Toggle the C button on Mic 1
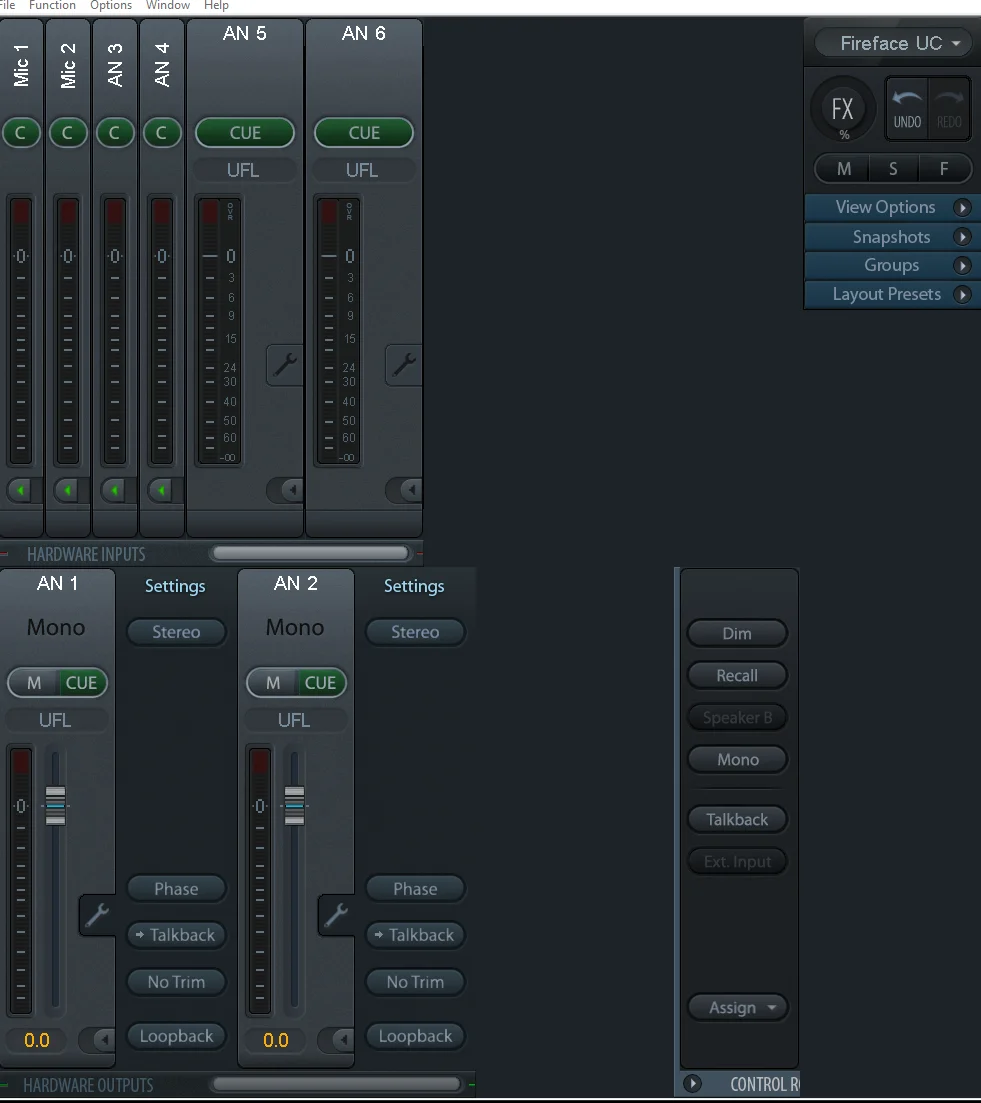 (21, 133)
